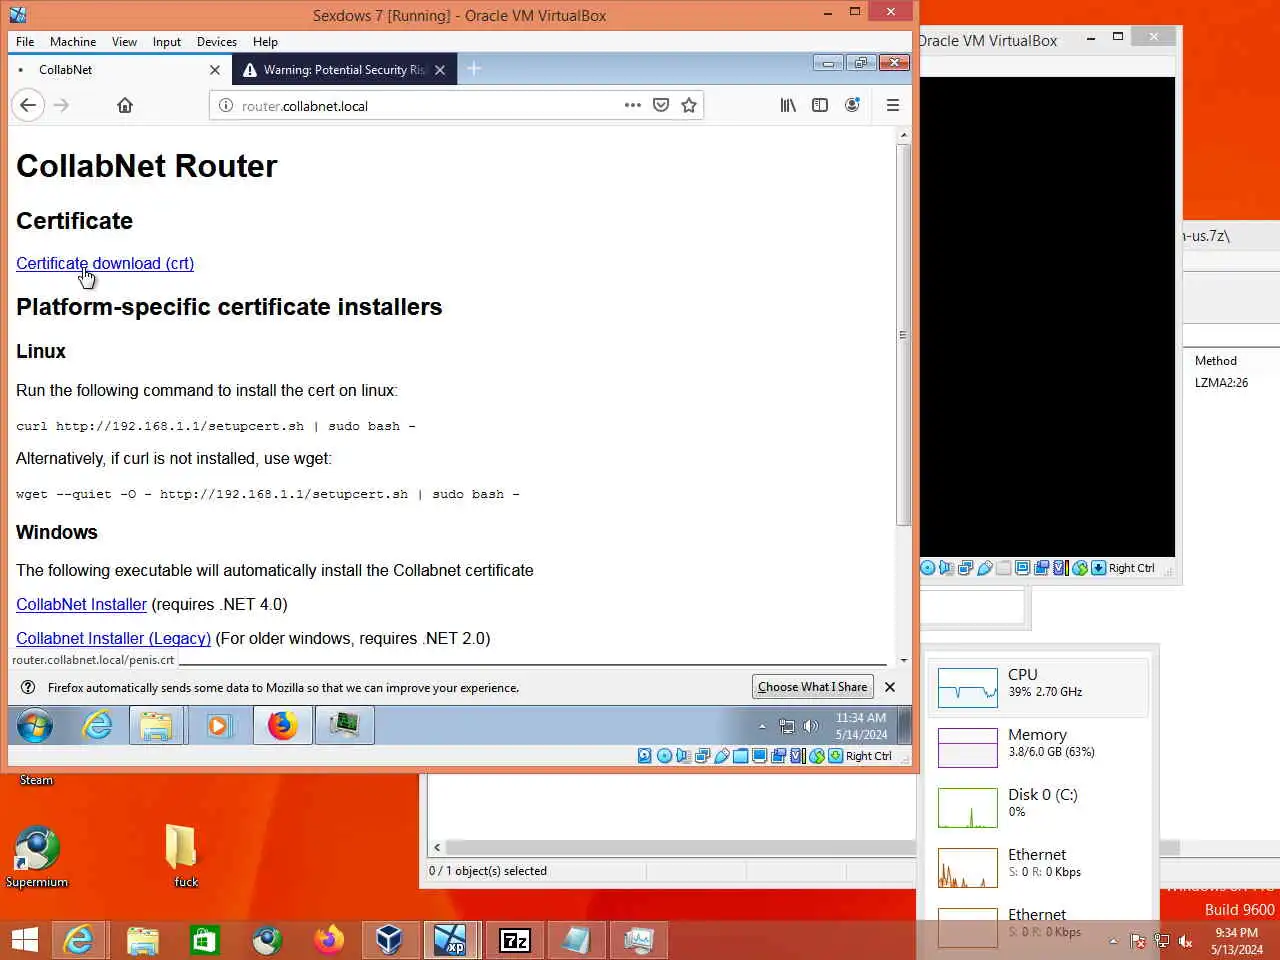Viewport: 1280px width, 960px height.
Task: Click VirtualBox USB status icon
Action: click(722, 756)
